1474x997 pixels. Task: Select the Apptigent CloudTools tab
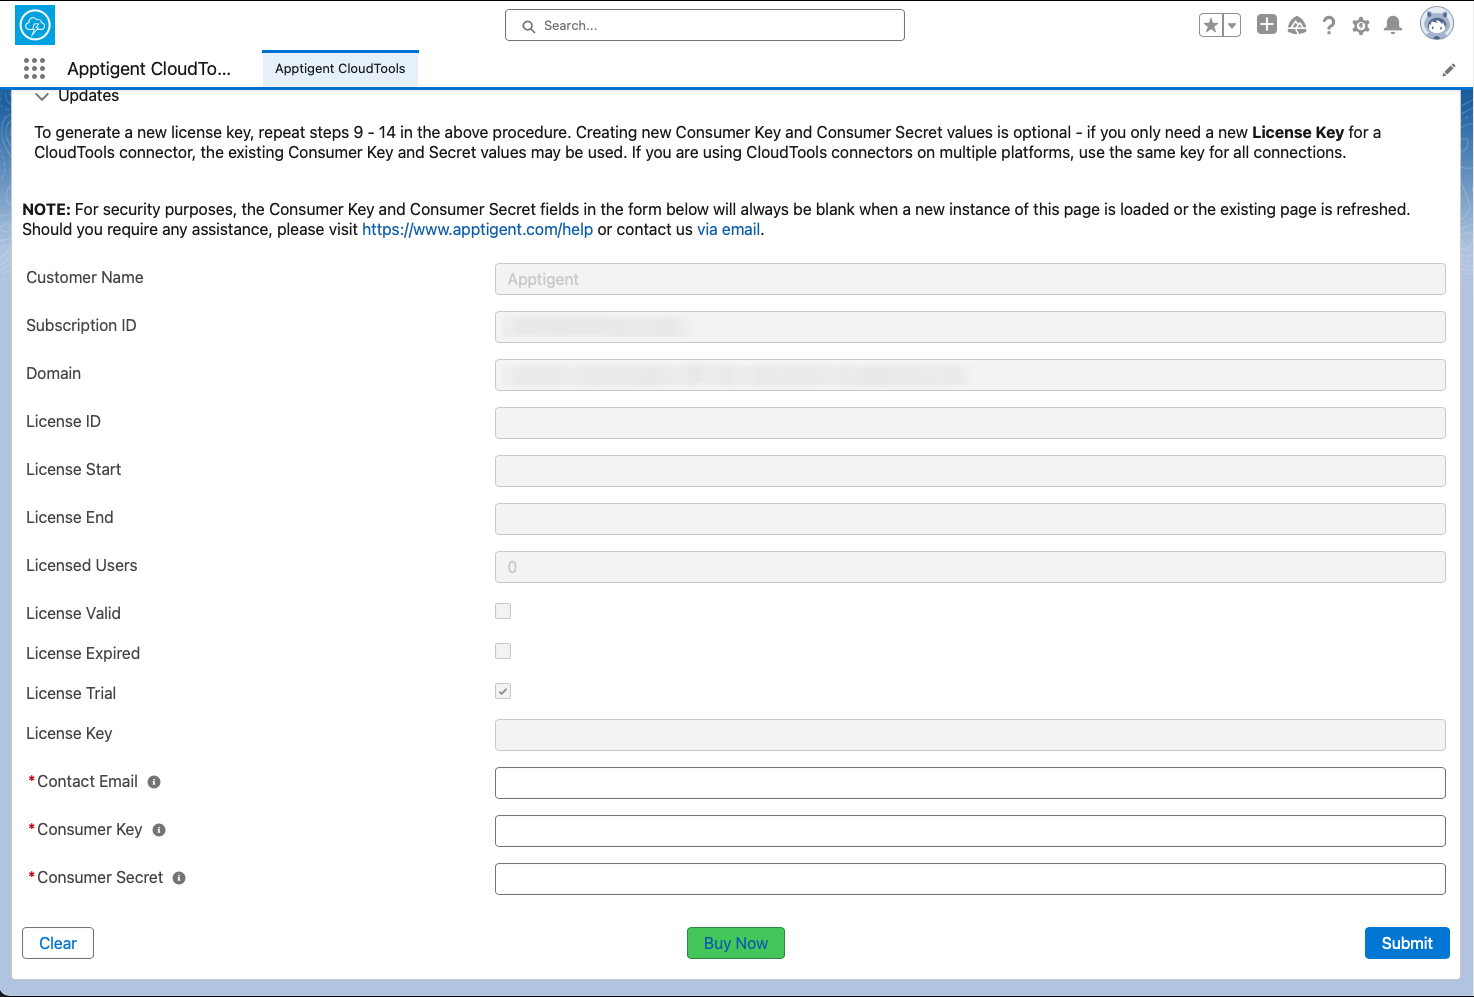tap(340, 69)
